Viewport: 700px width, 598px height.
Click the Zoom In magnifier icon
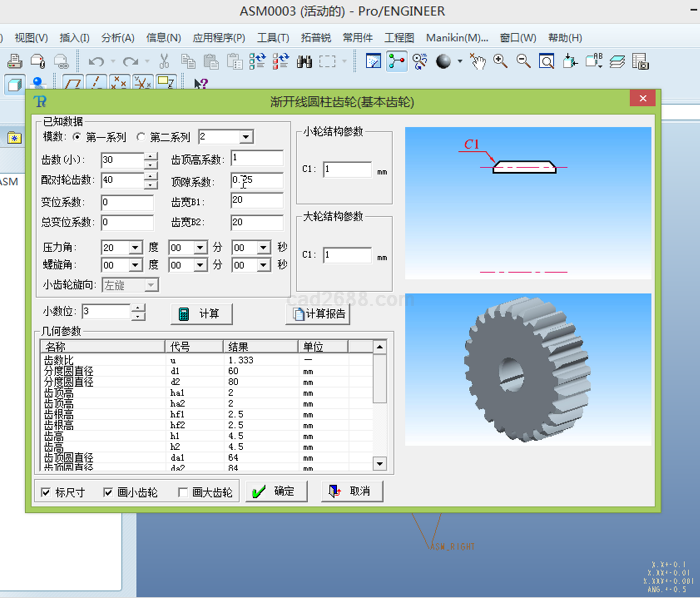(501, 62)
